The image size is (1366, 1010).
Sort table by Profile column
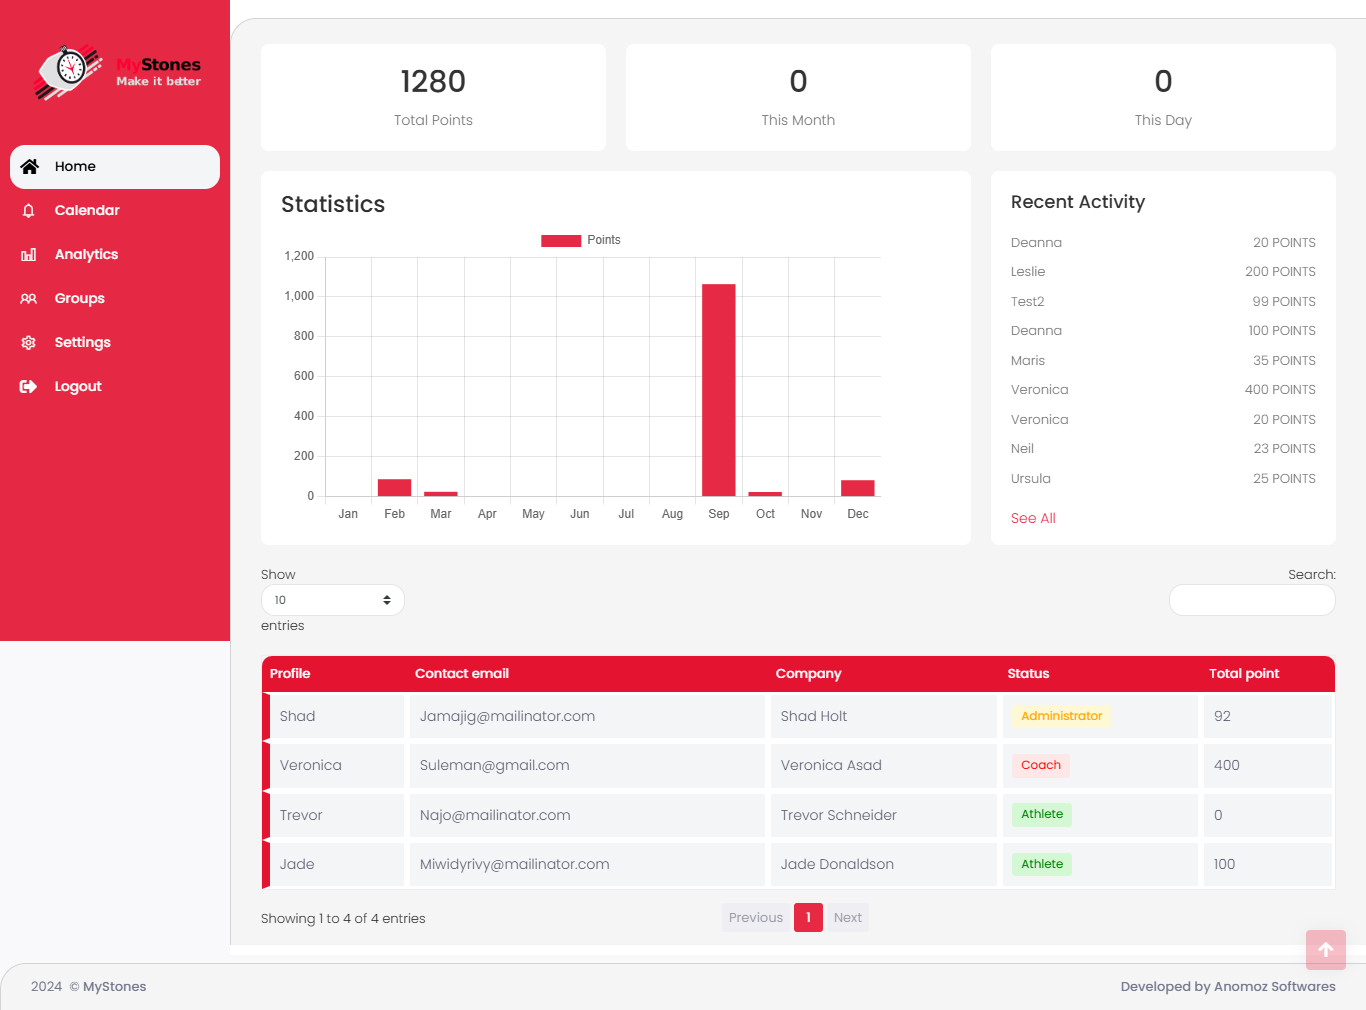[290, 674]
